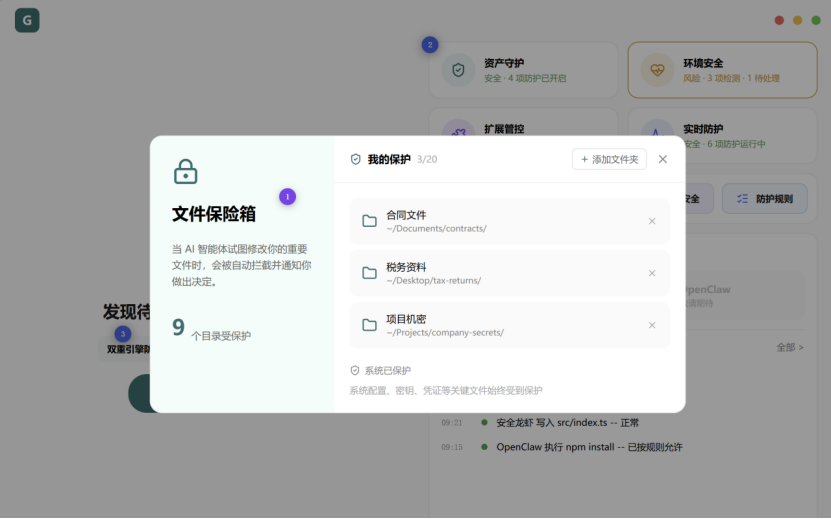Click the shield icon in 资产守护 card
This screenshot has width=831, height=519.
pyautogui.click(x=458, y=70)
